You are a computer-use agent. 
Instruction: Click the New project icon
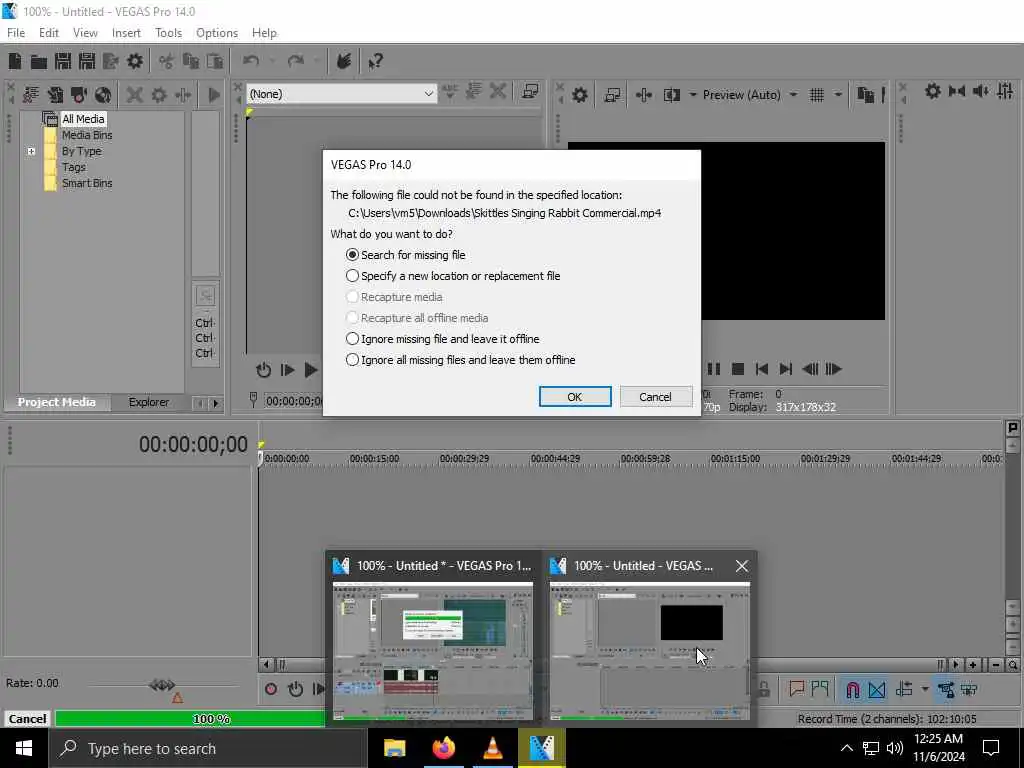(15, 61)
